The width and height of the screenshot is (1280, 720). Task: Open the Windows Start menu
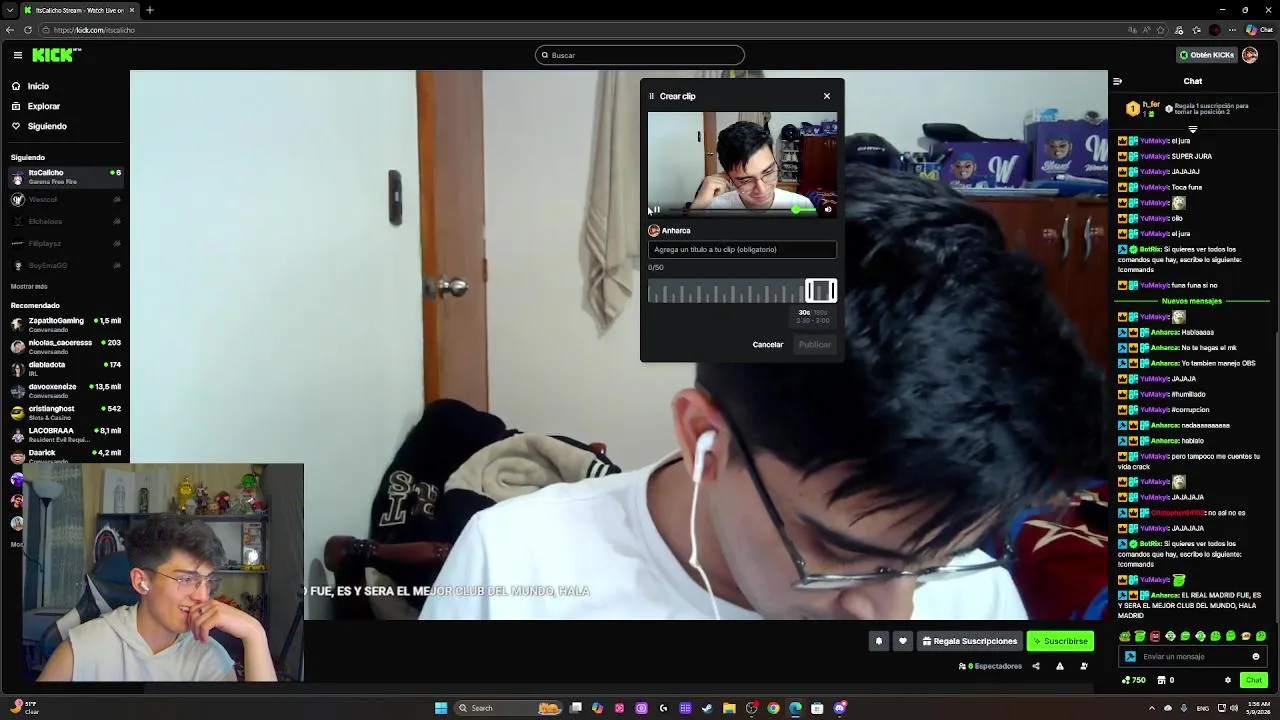pos(440,708)
